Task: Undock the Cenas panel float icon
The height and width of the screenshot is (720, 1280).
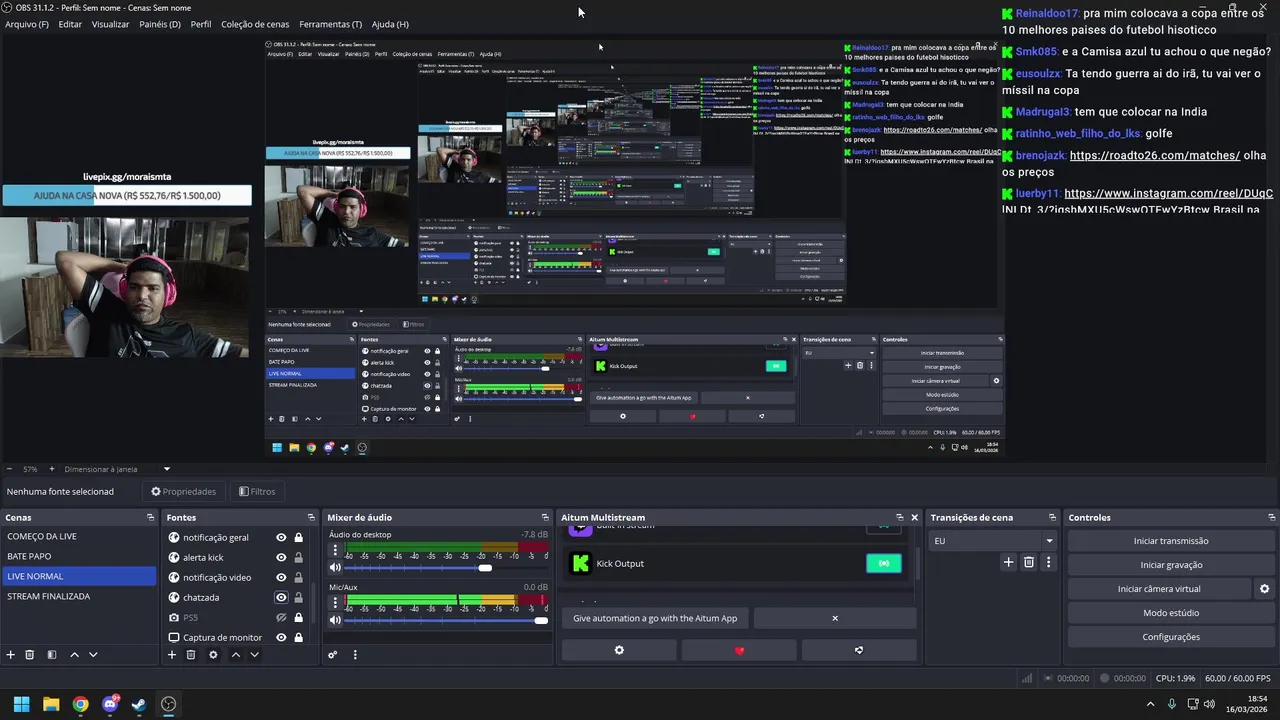Action: coord(150,517)
